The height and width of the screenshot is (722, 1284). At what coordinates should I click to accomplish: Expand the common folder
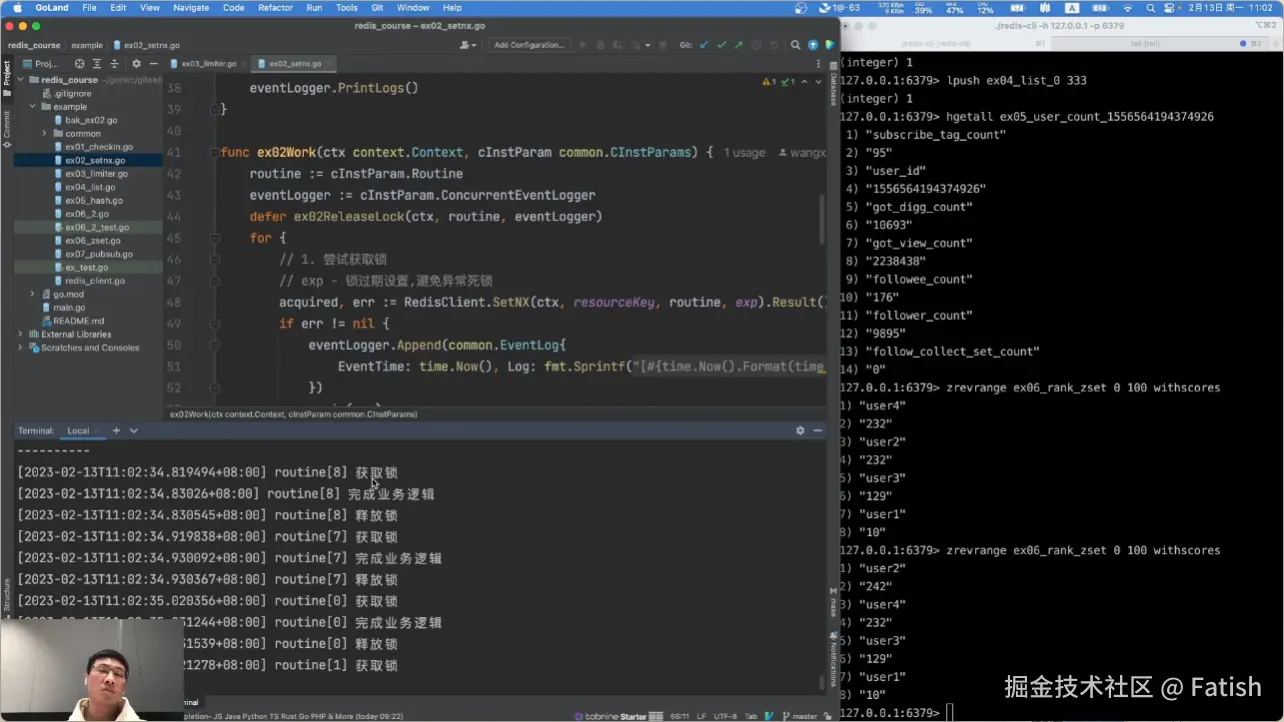[x=44, y=133]
